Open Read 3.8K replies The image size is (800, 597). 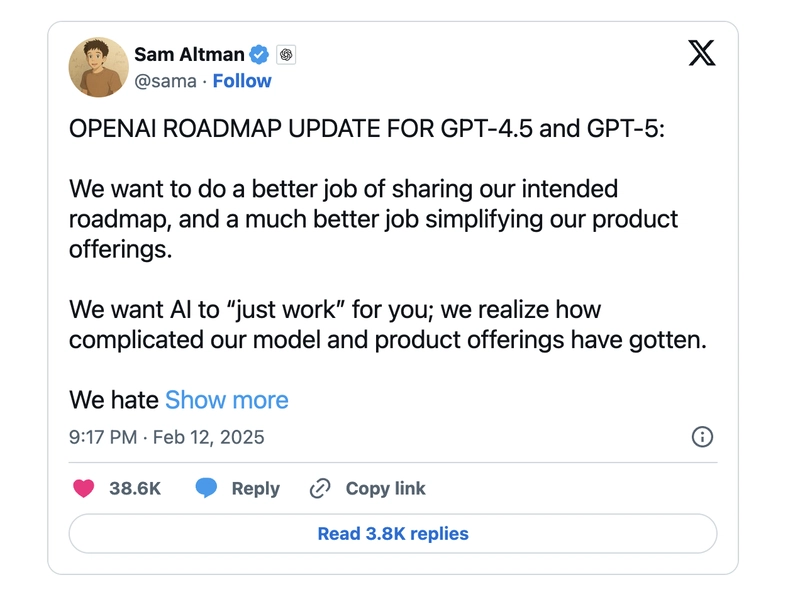[393, 534]
